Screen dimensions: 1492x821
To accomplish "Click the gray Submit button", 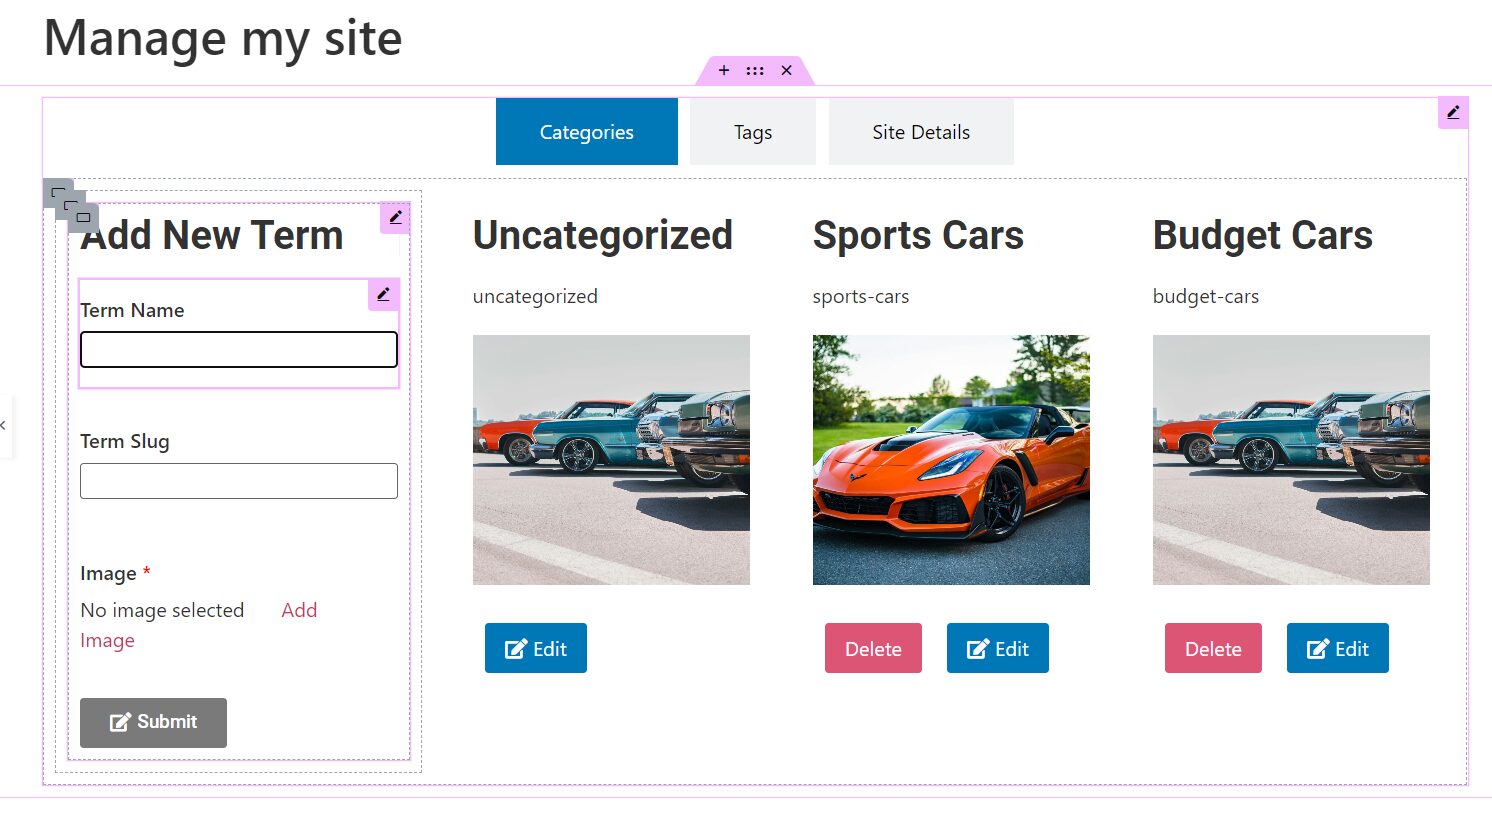I will point(153,723).
